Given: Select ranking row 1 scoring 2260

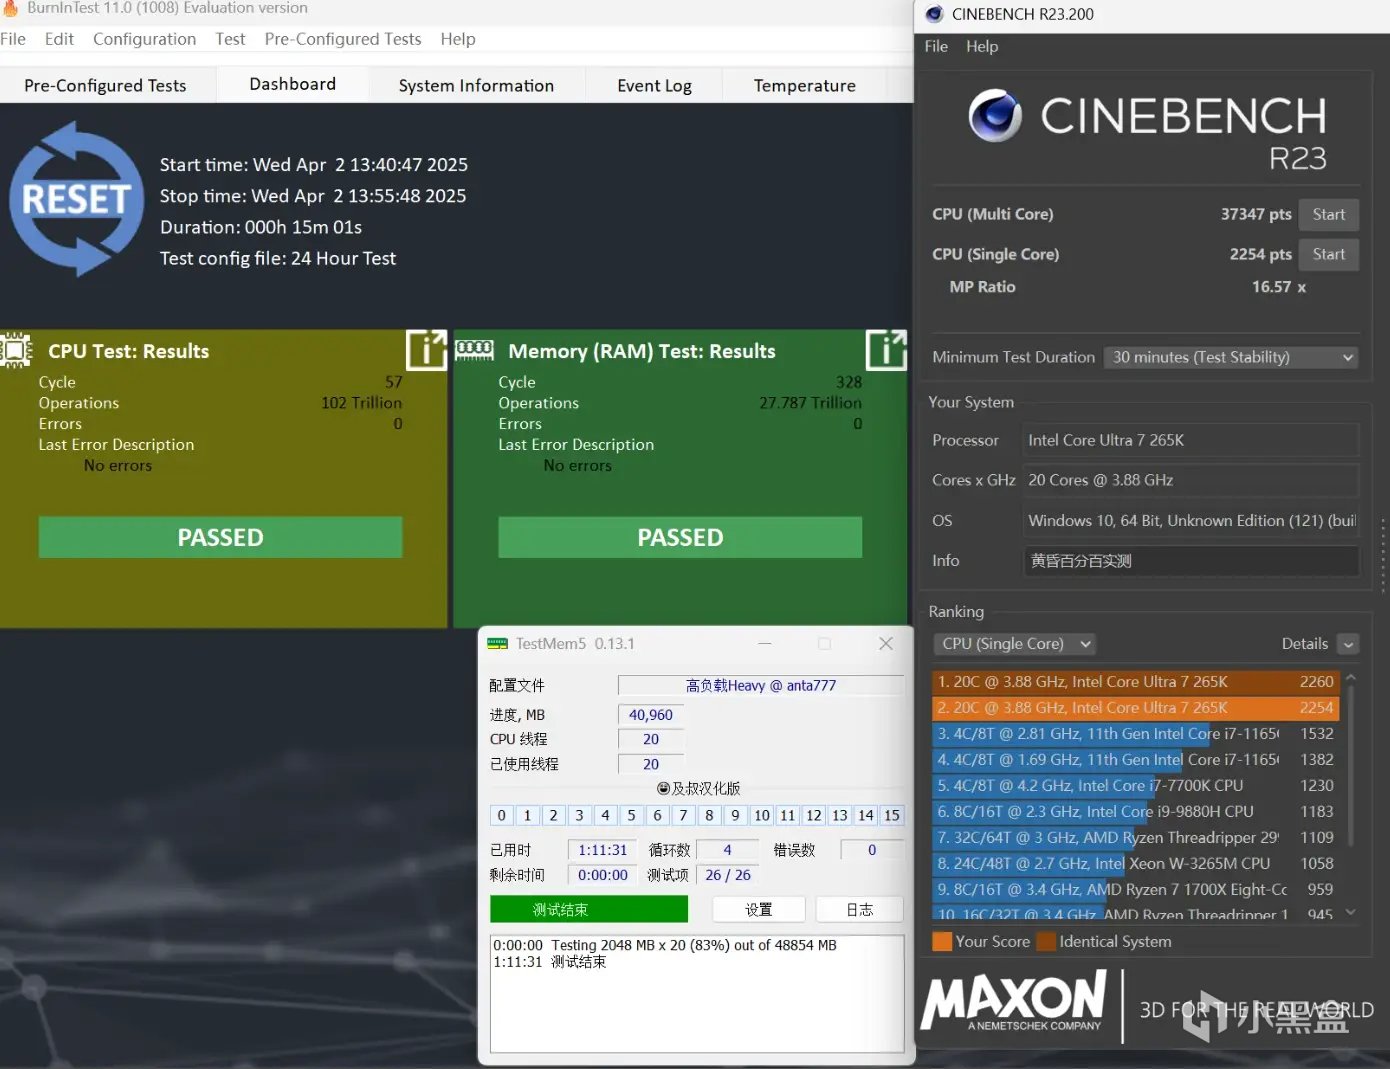Looking at the screenshot, I should pos(1135,682).
